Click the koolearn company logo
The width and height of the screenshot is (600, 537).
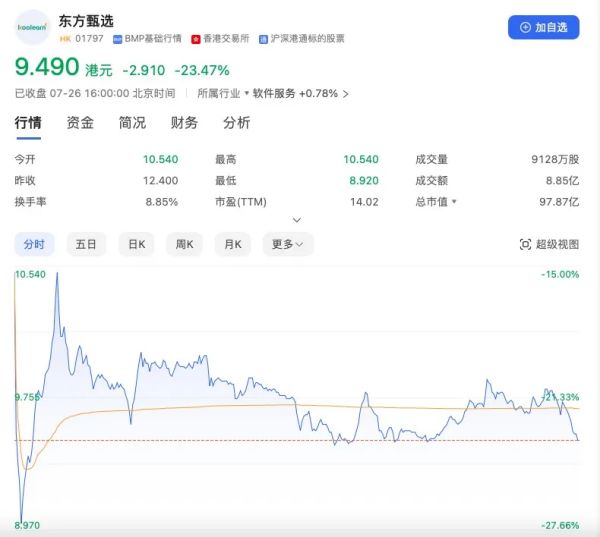(32, 28)
